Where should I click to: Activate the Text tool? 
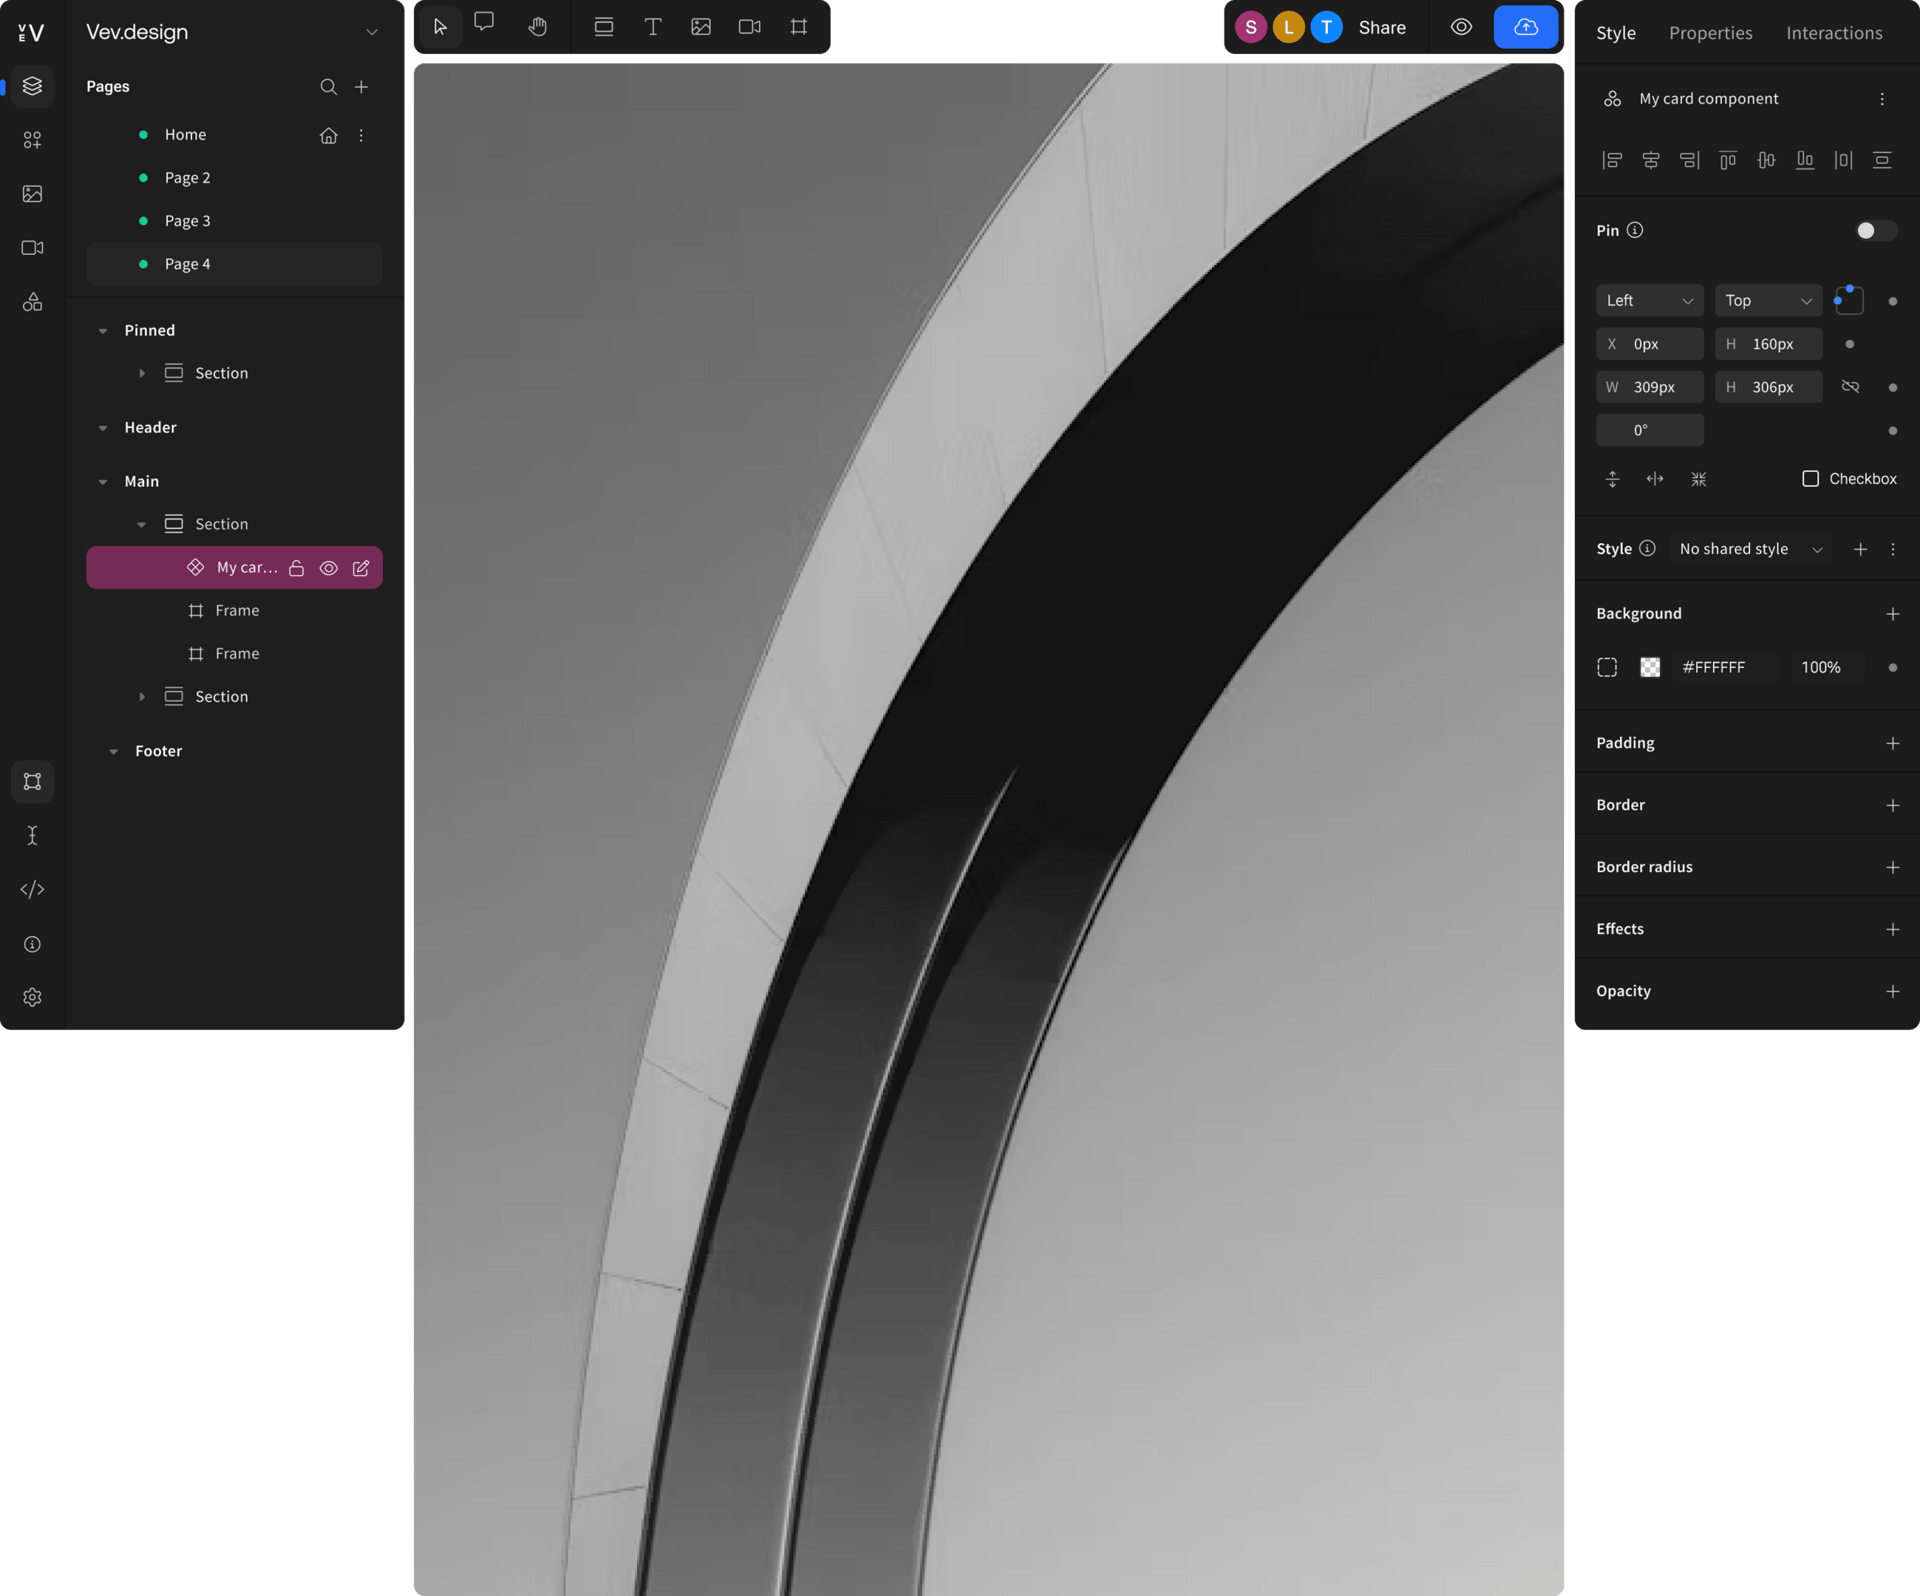(653, 27)
